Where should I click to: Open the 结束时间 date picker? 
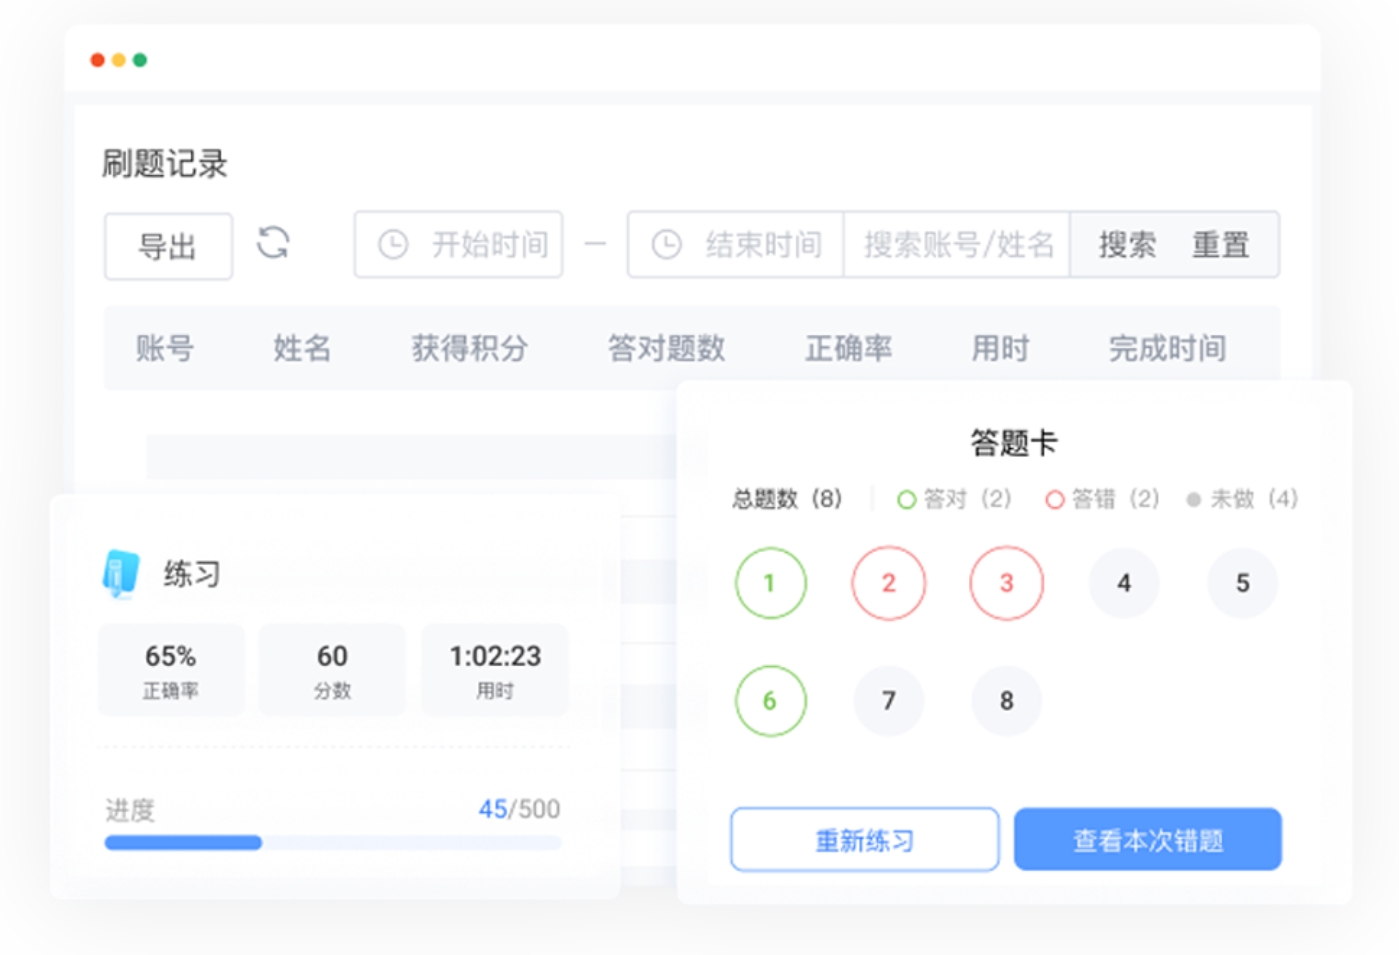point(762,245)
